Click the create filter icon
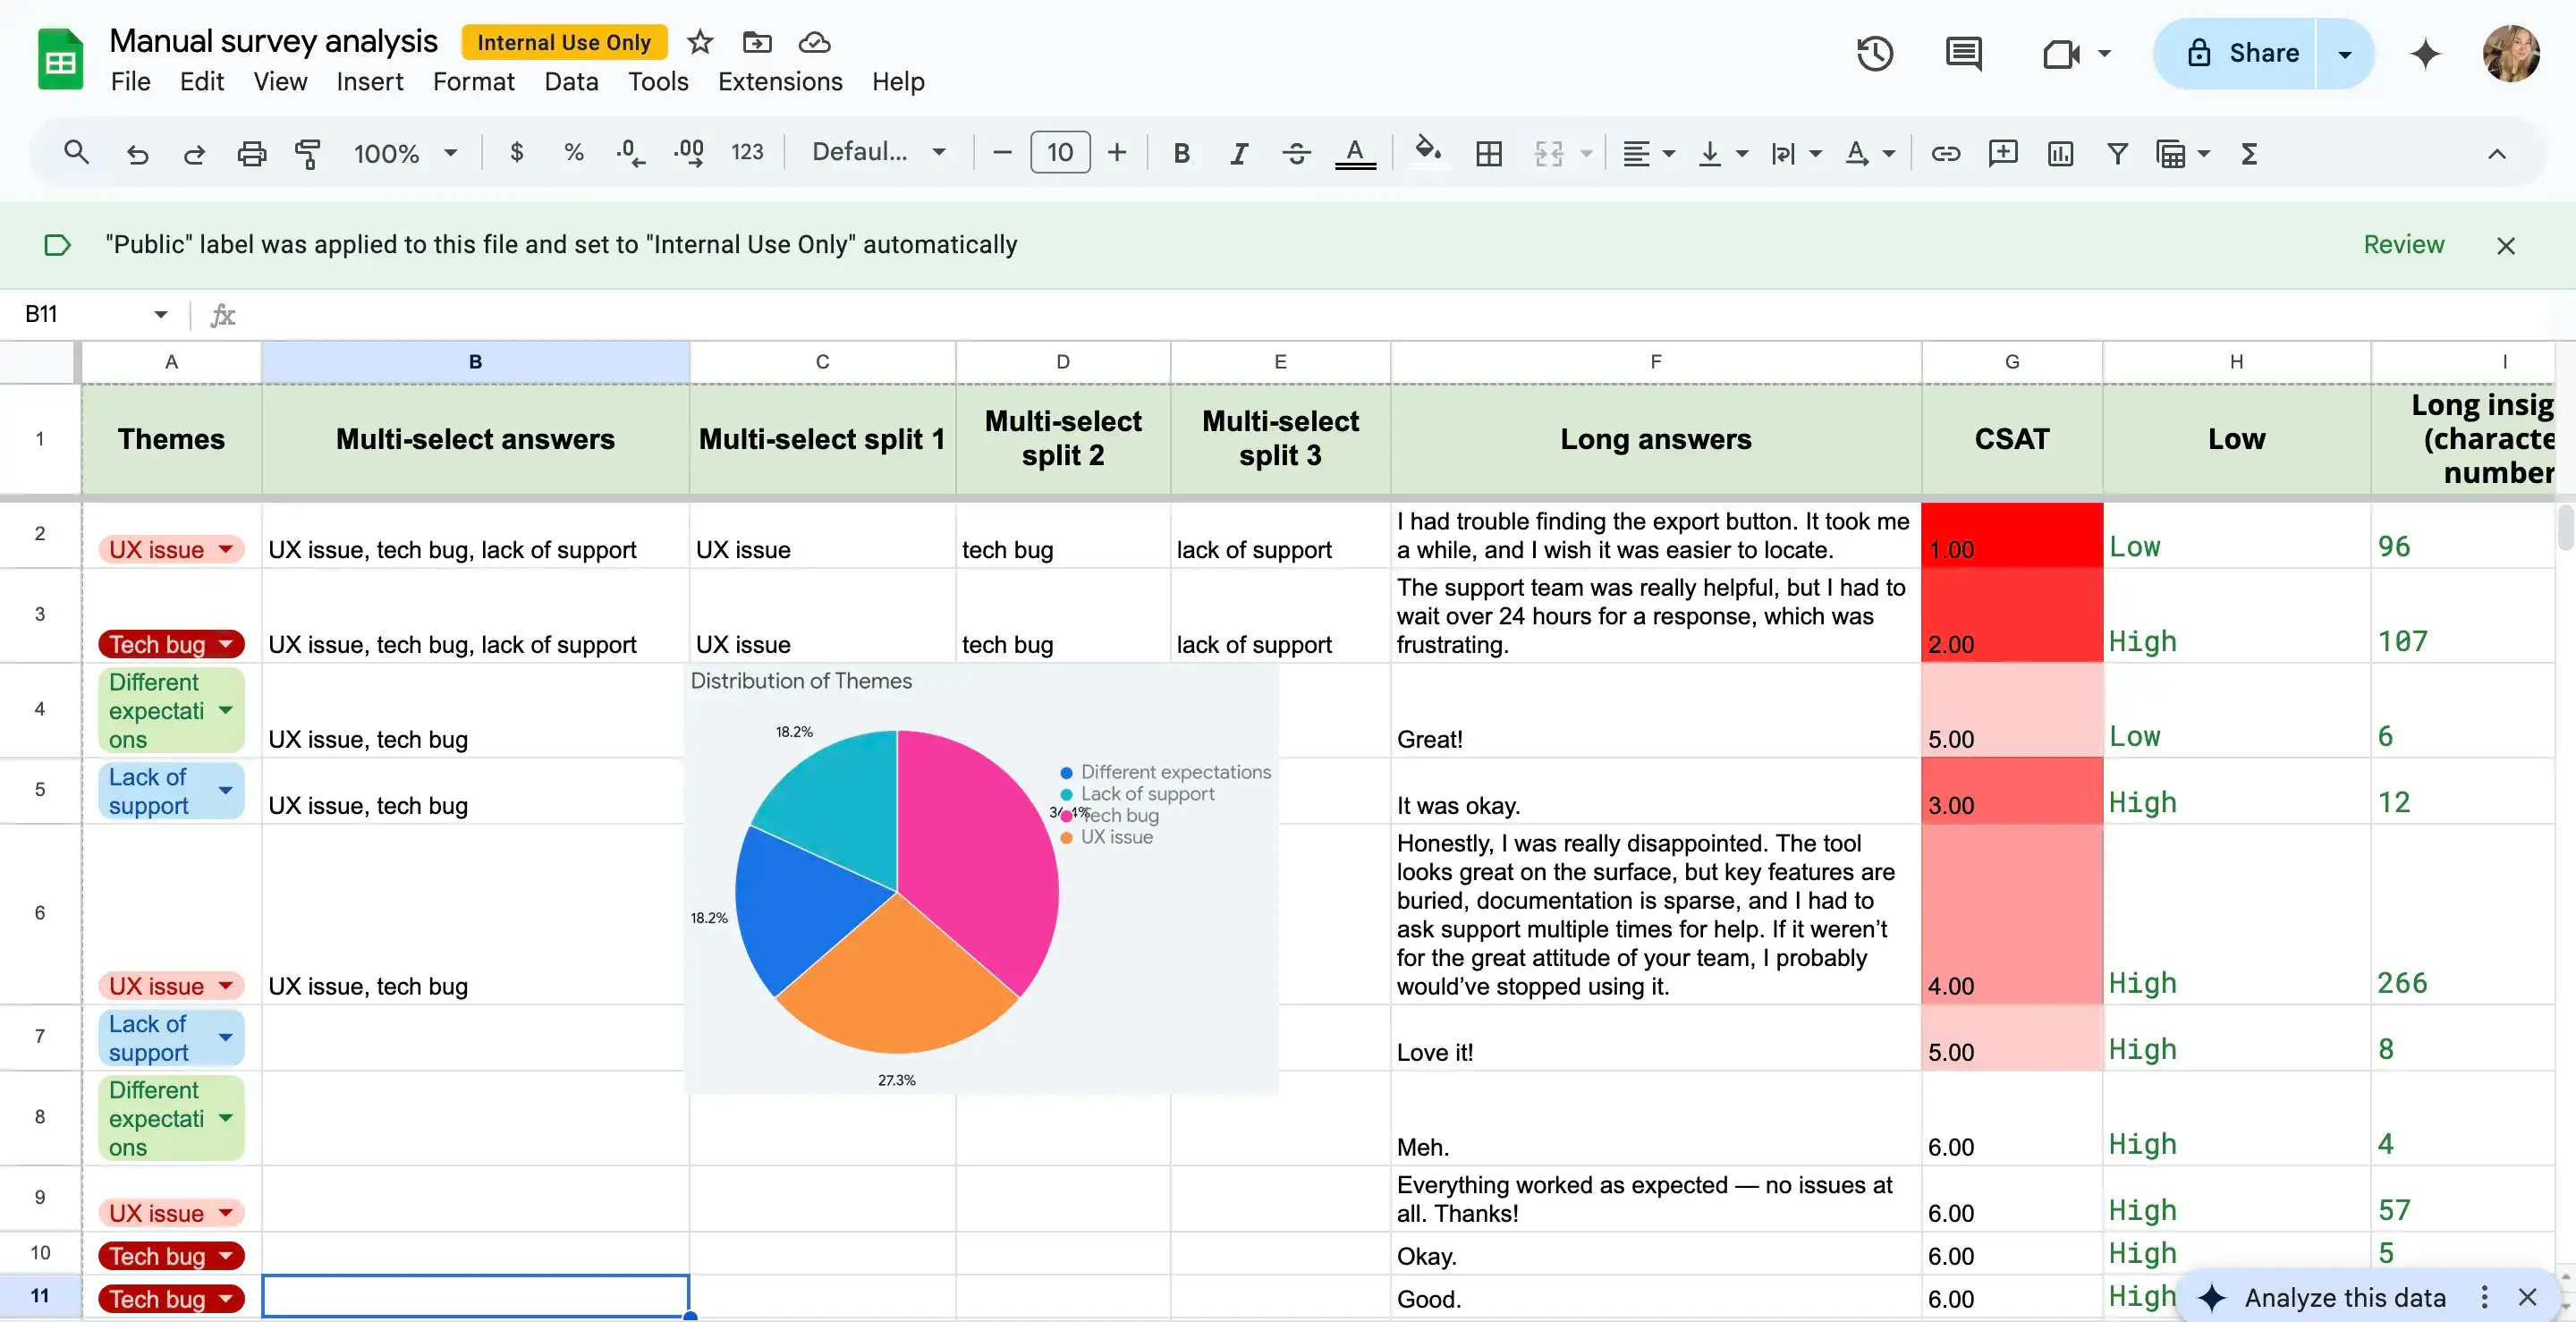Viewport: 2576px width, 1322px height. 2117,153
